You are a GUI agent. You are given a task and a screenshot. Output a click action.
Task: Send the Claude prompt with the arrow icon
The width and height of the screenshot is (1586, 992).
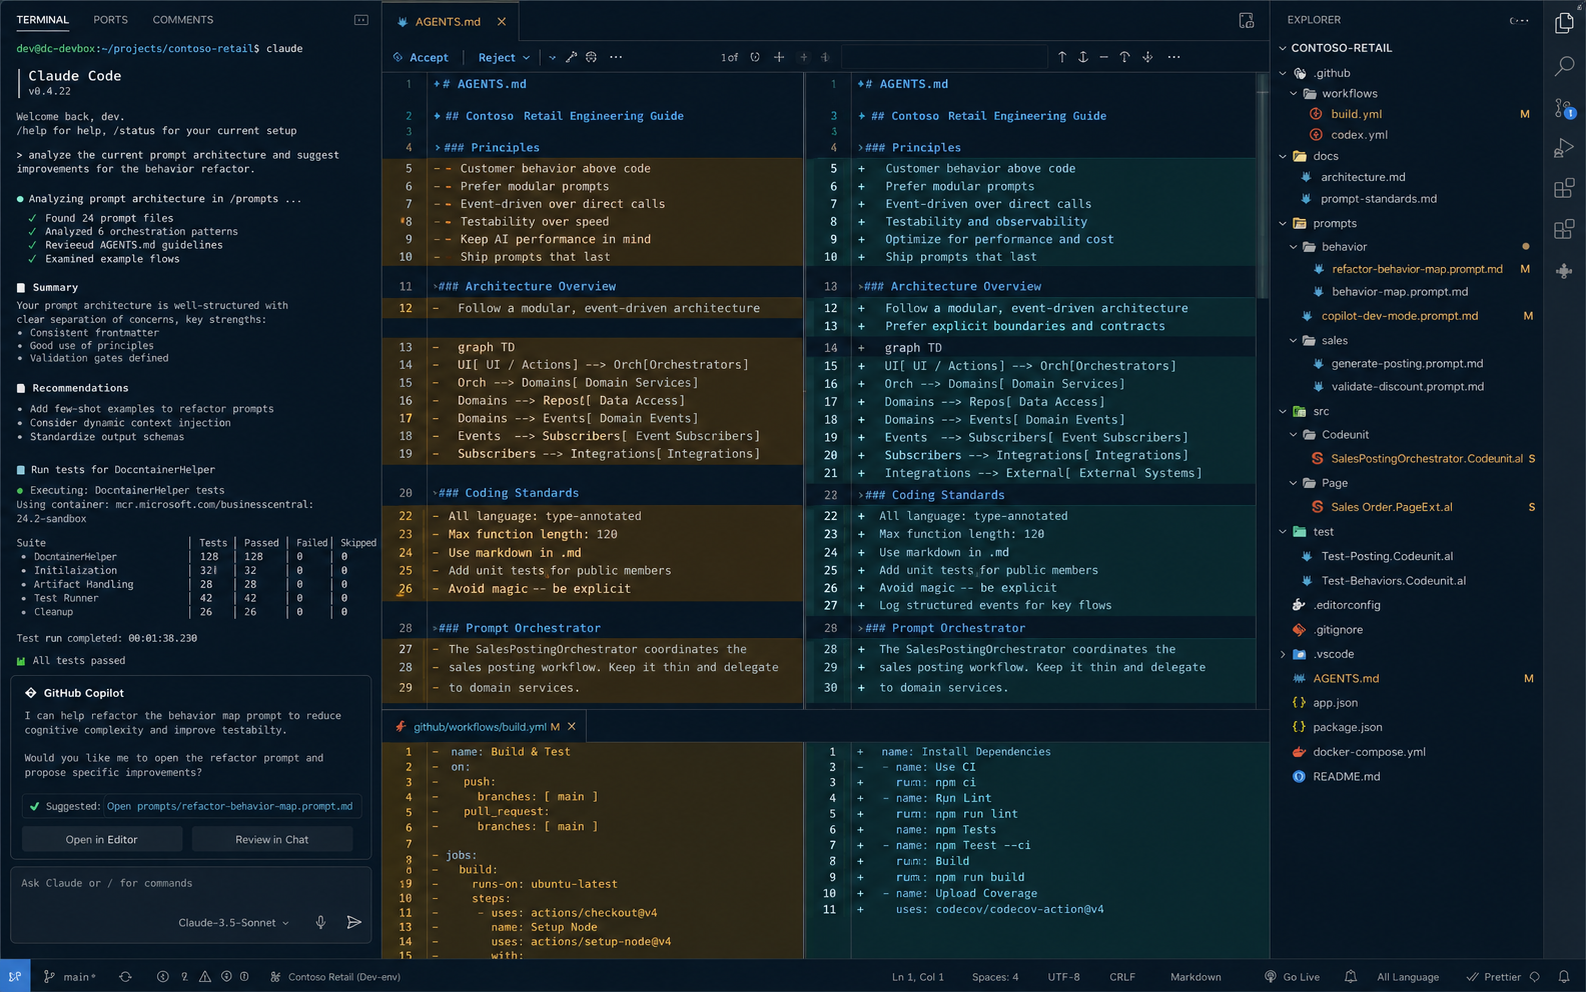[x=354, y=922]
